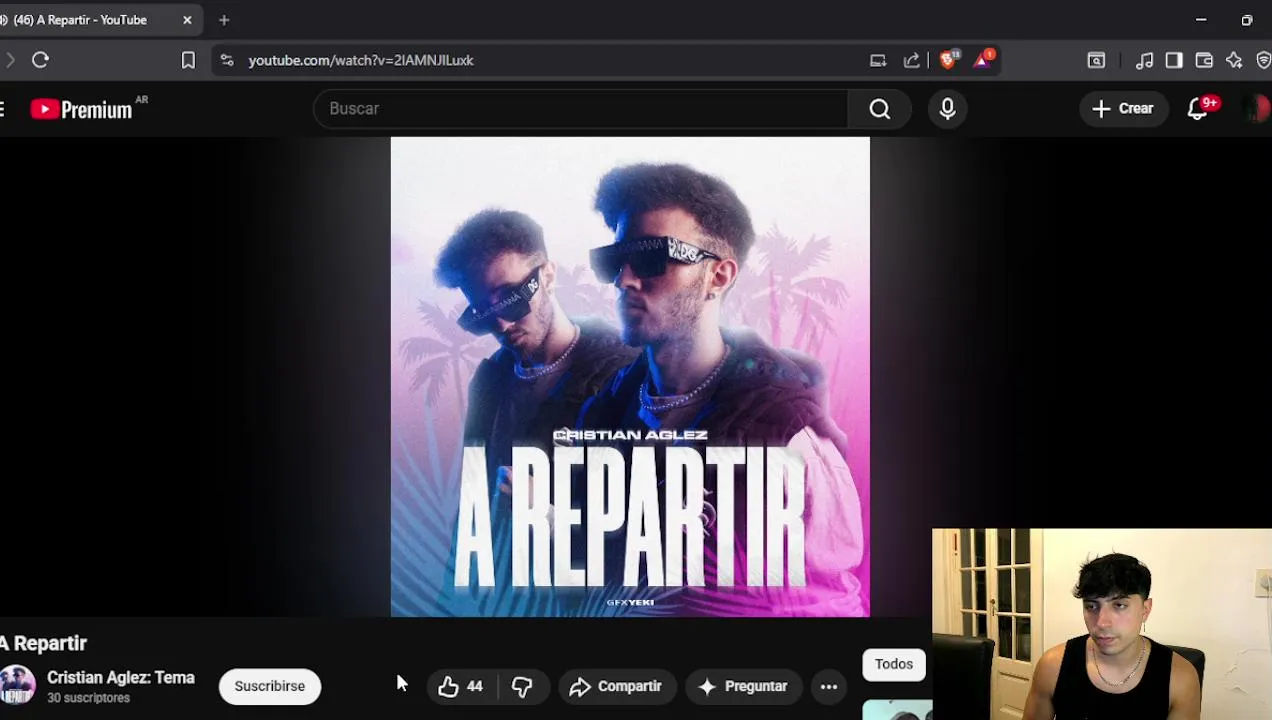1272x720 pixels.
Task: Like the video with thumbs up
Action: coord(460,686)
